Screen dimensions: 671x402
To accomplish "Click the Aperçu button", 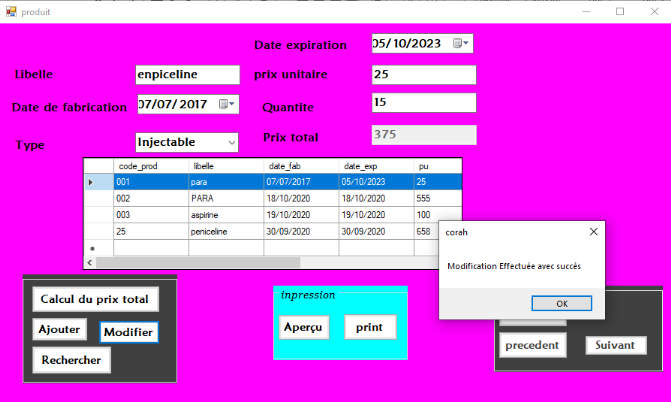I will (x=304, y=328).
